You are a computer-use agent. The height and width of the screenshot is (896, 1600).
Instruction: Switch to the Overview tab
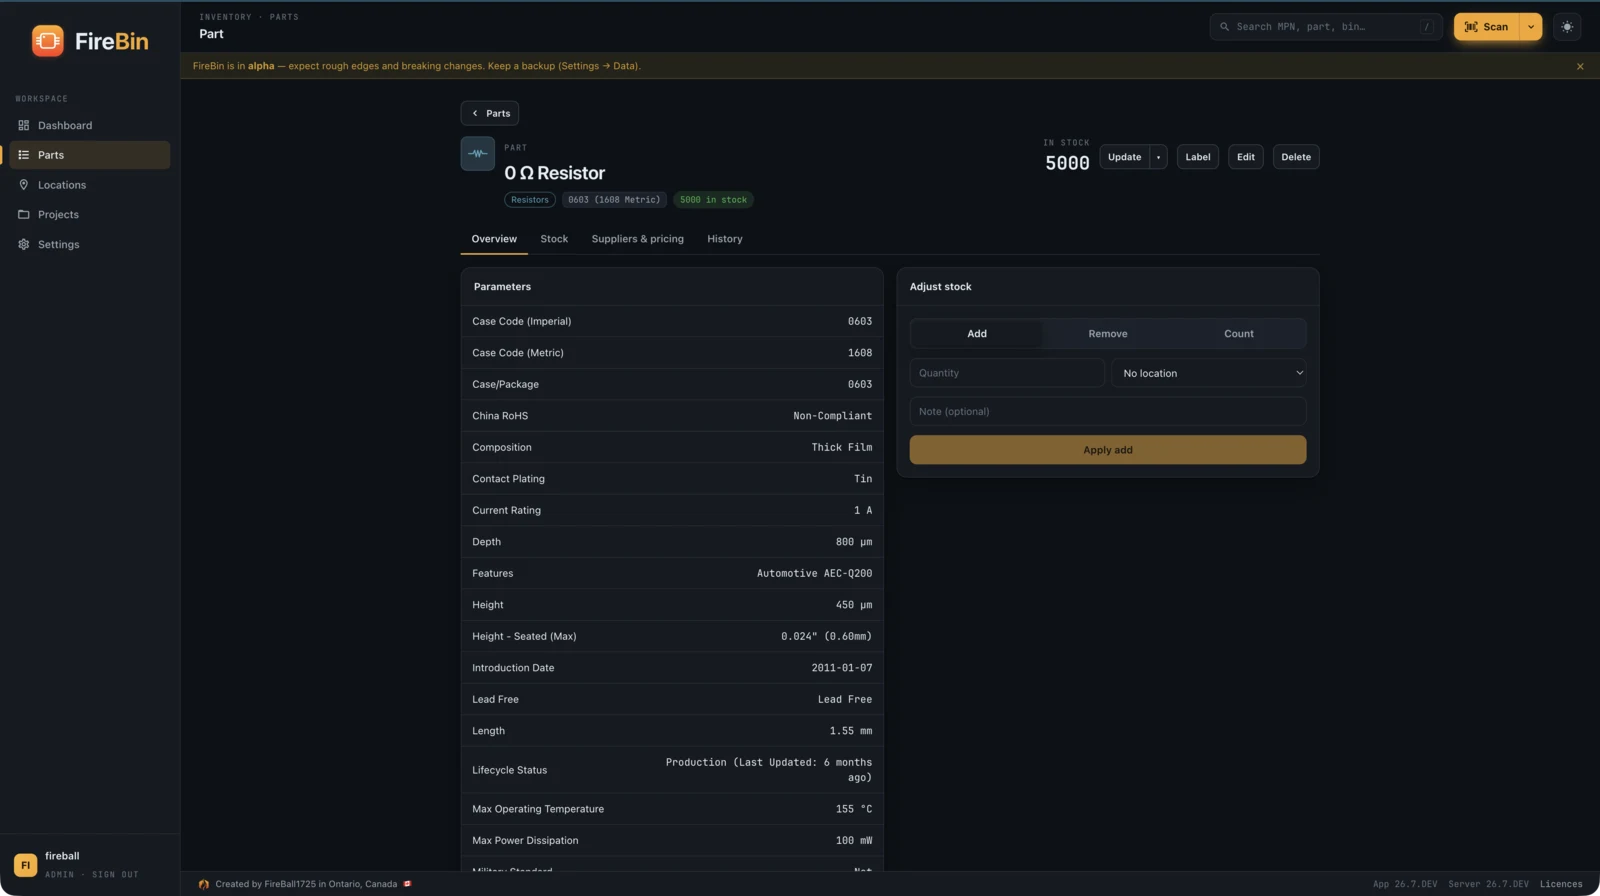coord(494,239)
